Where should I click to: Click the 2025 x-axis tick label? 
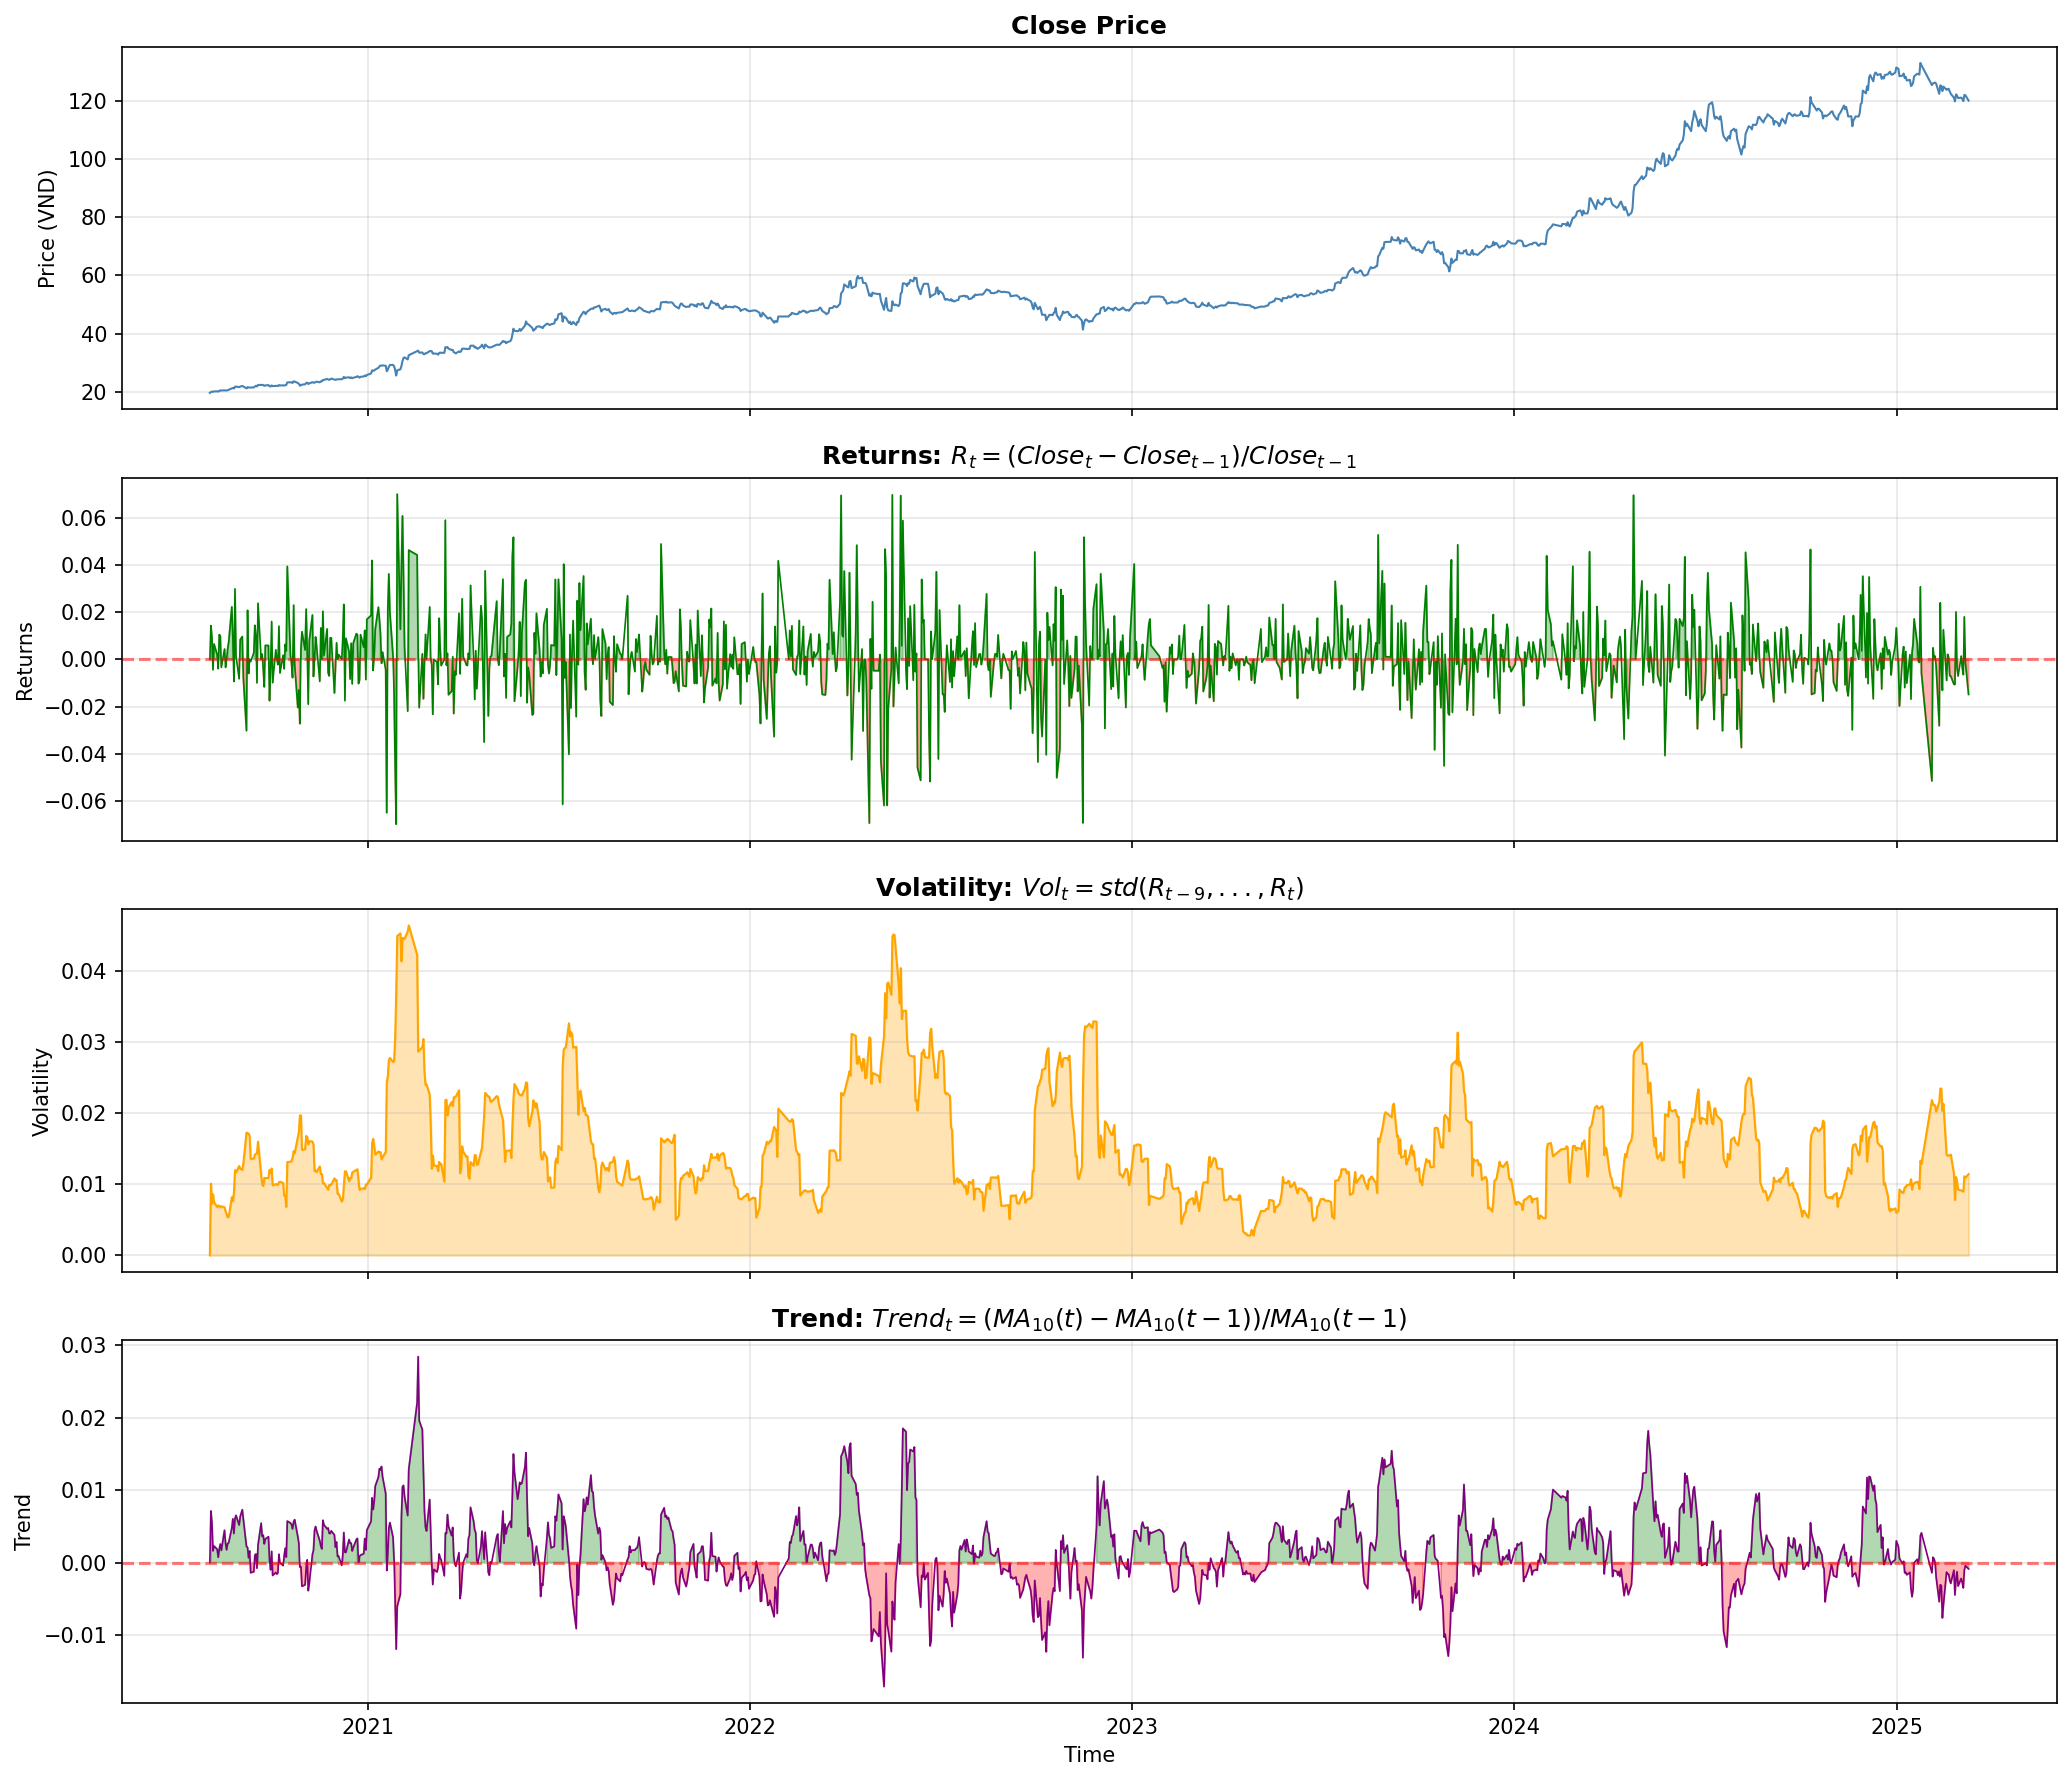coord(1896,1725)
